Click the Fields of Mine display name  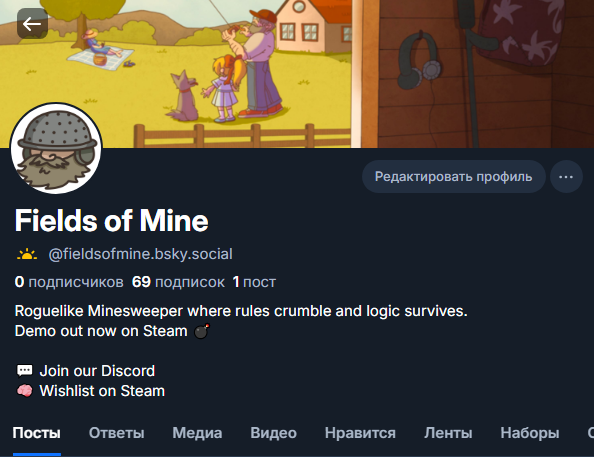pyautogui.click(x=111, y=221)
